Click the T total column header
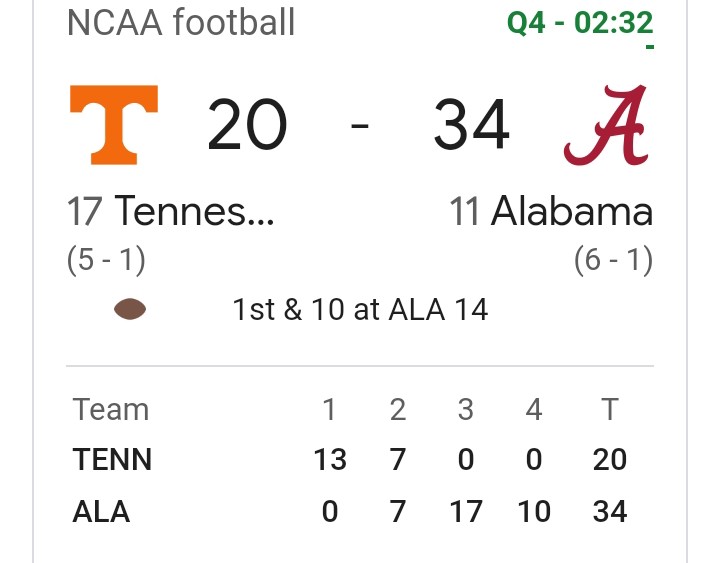Screen dimensions: 720x563 coord(610,409)
